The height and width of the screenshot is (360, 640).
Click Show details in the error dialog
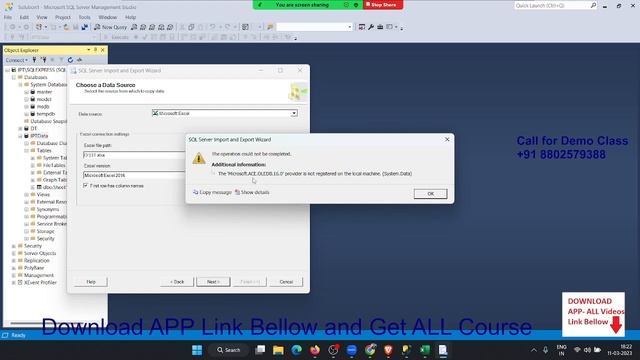pyautogui.click(x=252, y=192)
